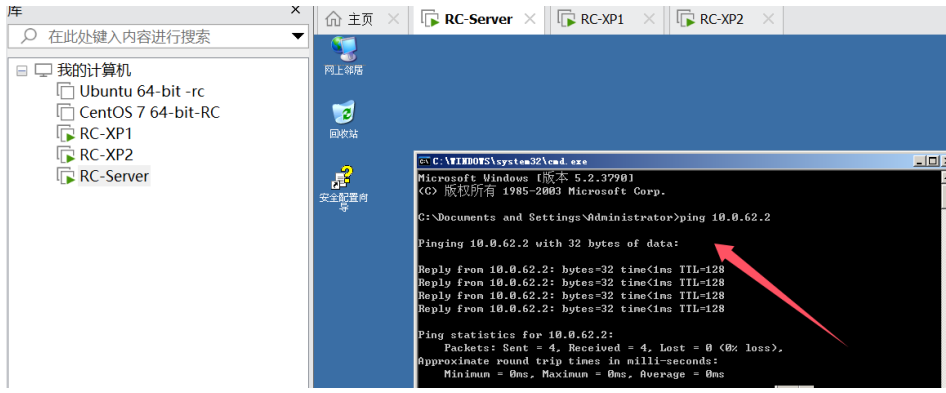The image size is (946, 393).
Task: Click 'Pinging 10.0.62.2 with 32 bytes of data' line
Action: coord(548,243)
